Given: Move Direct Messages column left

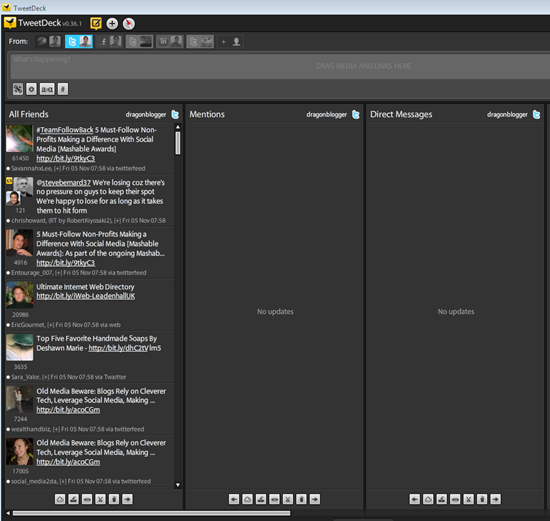Looking at the screenshot, I should point(415,499).
